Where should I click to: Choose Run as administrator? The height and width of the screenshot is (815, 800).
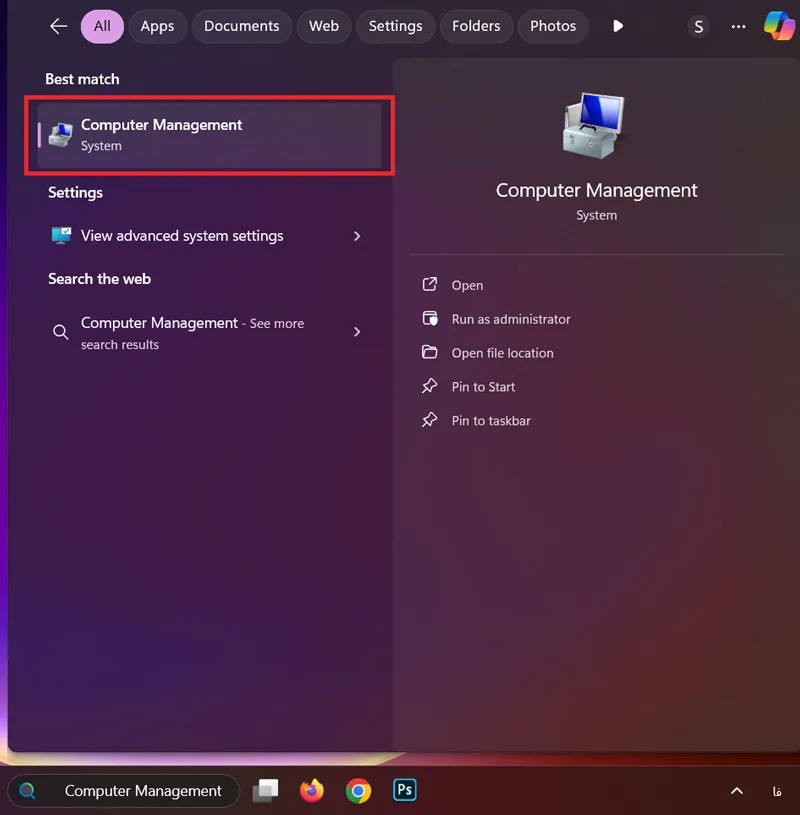tap(511, 319)
